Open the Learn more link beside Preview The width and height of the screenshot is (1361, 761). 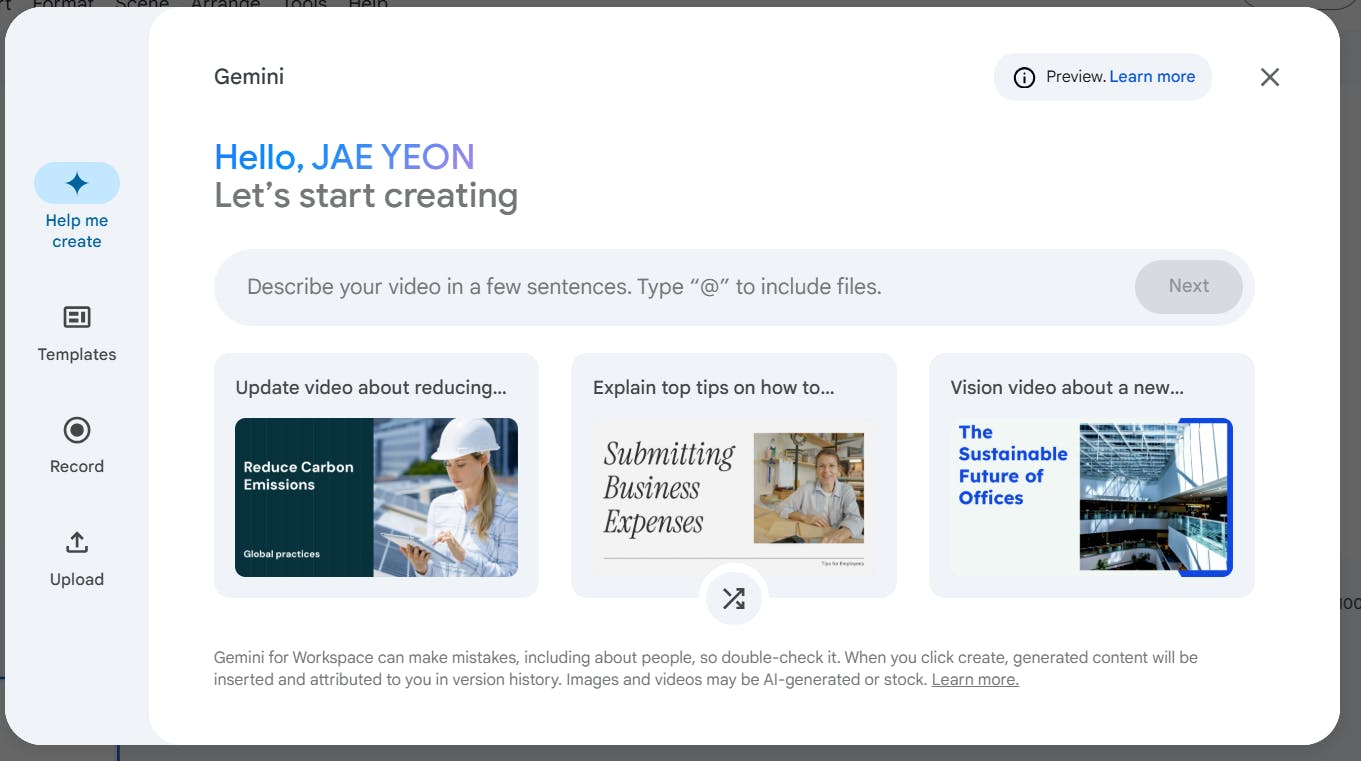[x=1152, y=76]
